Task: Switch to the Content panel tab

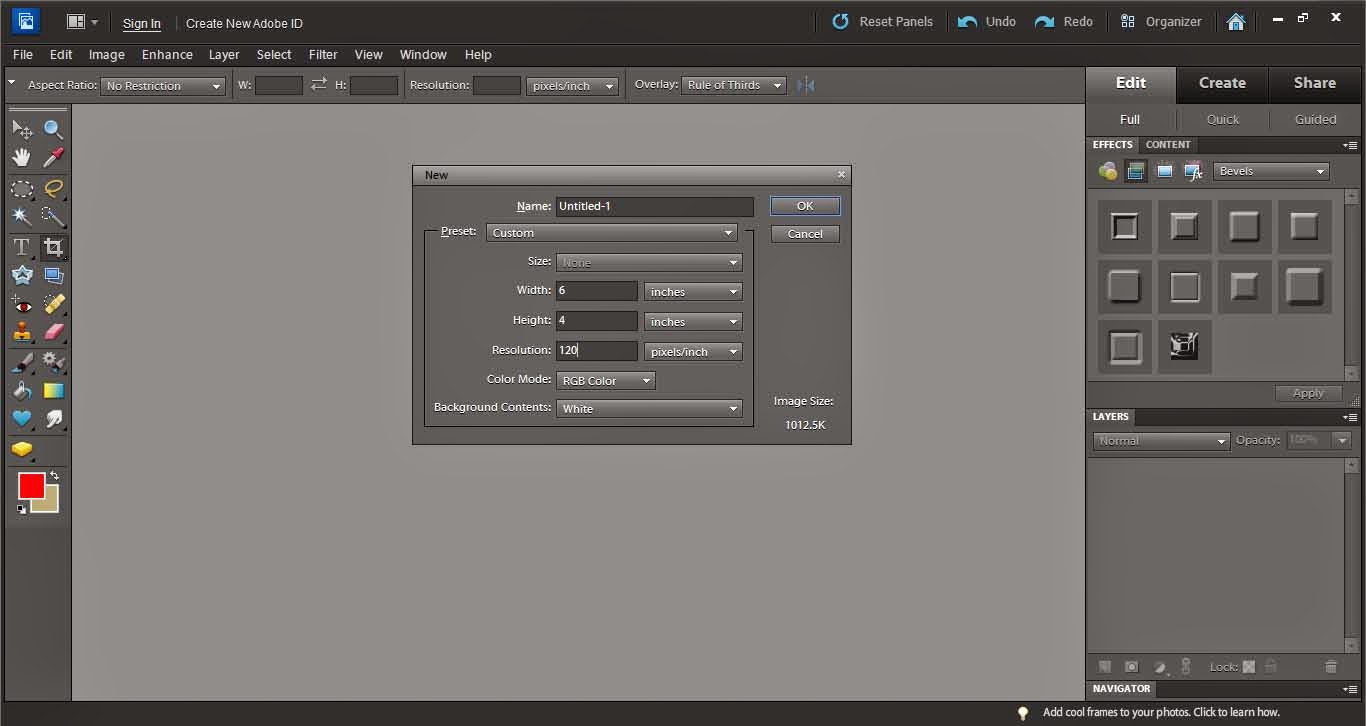Action: [x=1168, y=145]
